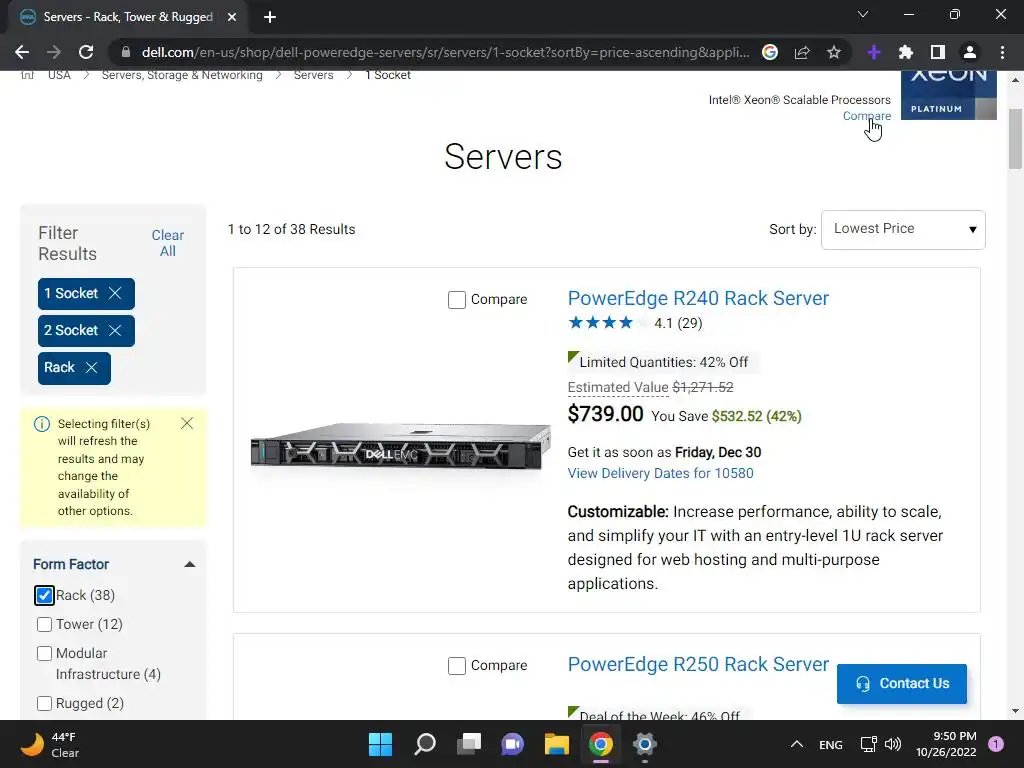Open Task View in taskbar

[469, 744]
